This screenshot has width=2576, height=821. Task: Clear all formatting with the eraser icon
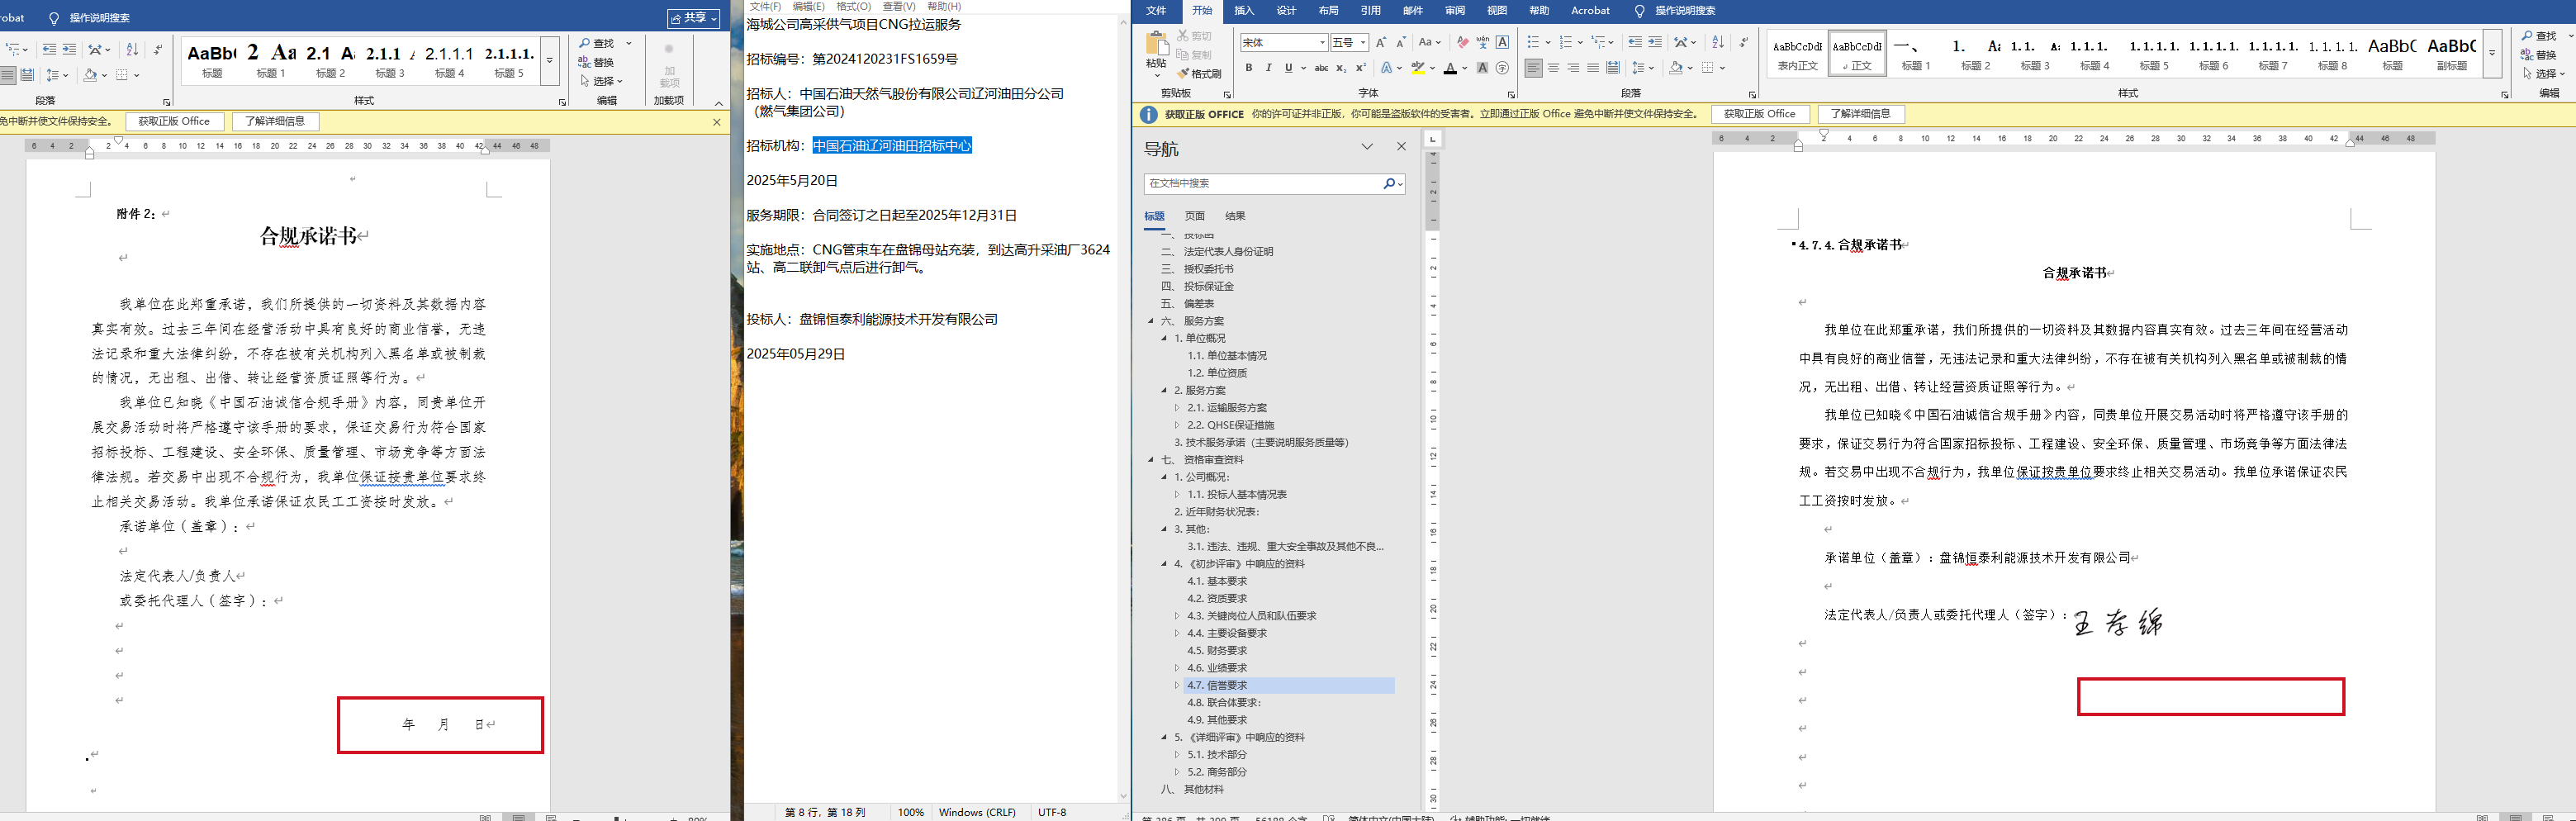(1462, 42)
